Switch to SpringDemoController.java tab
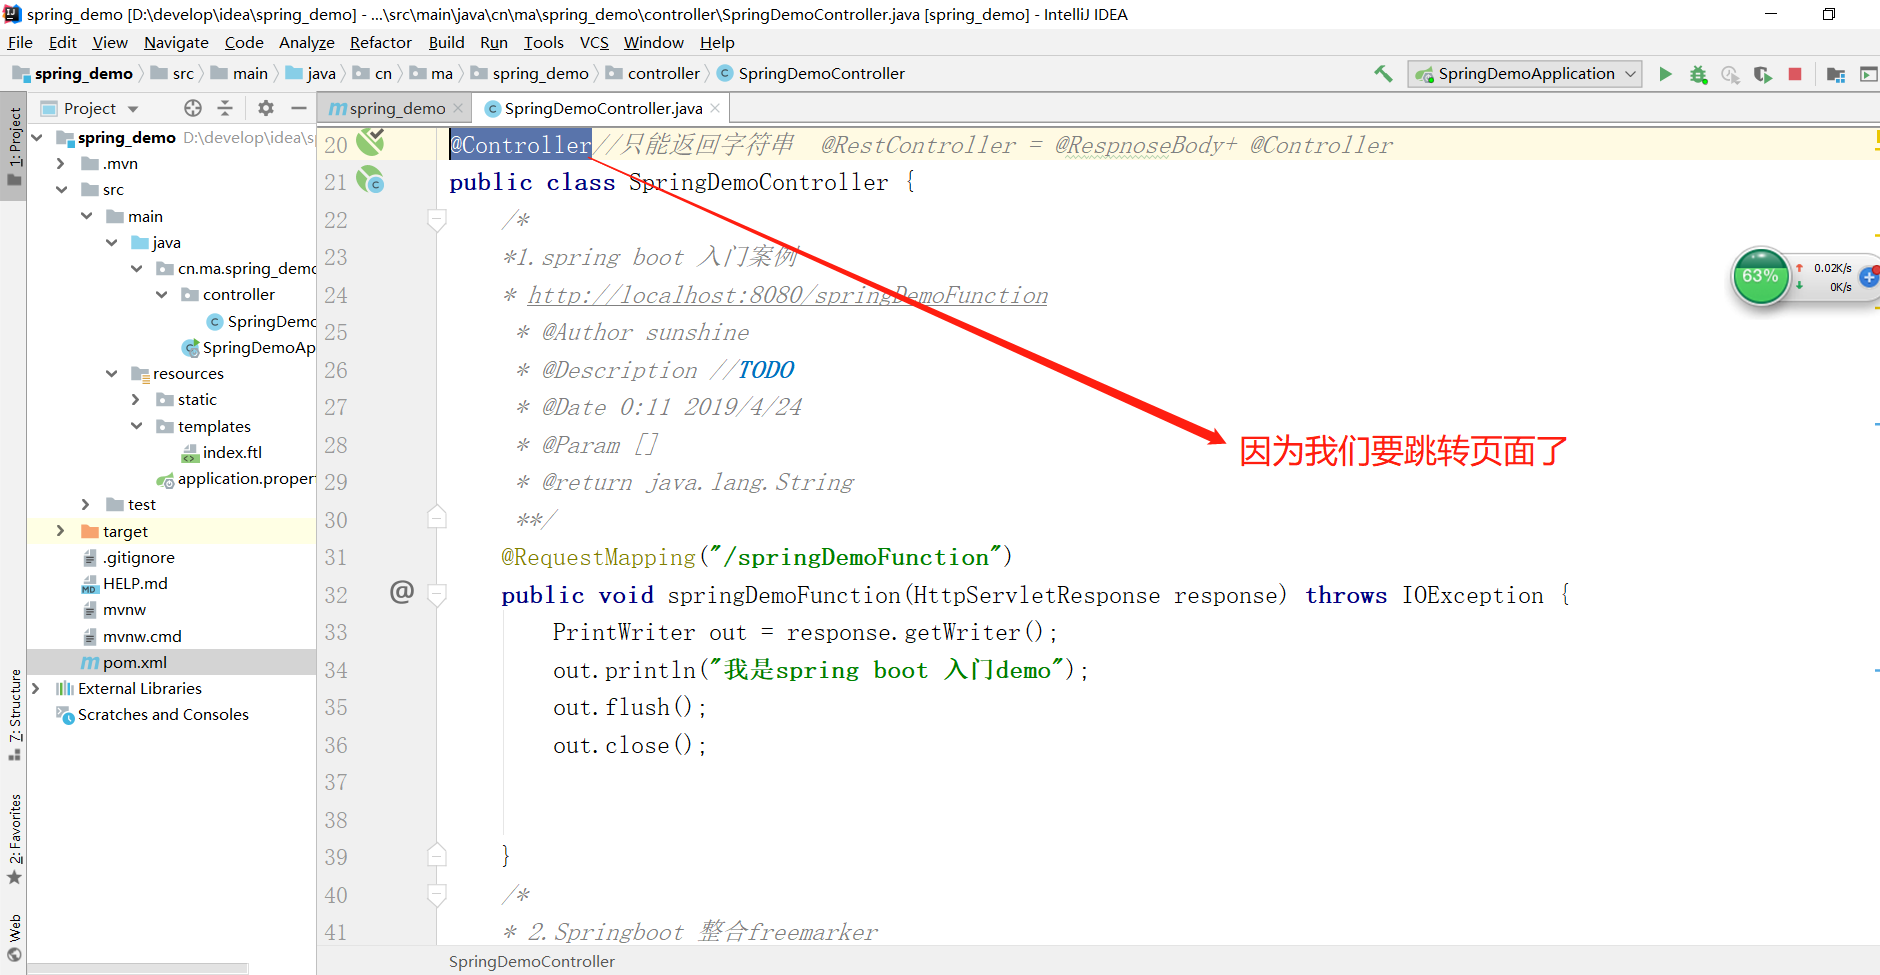The height and width of the screenshot is (975, 1880). pyautogui.click(x=603, y=108)
